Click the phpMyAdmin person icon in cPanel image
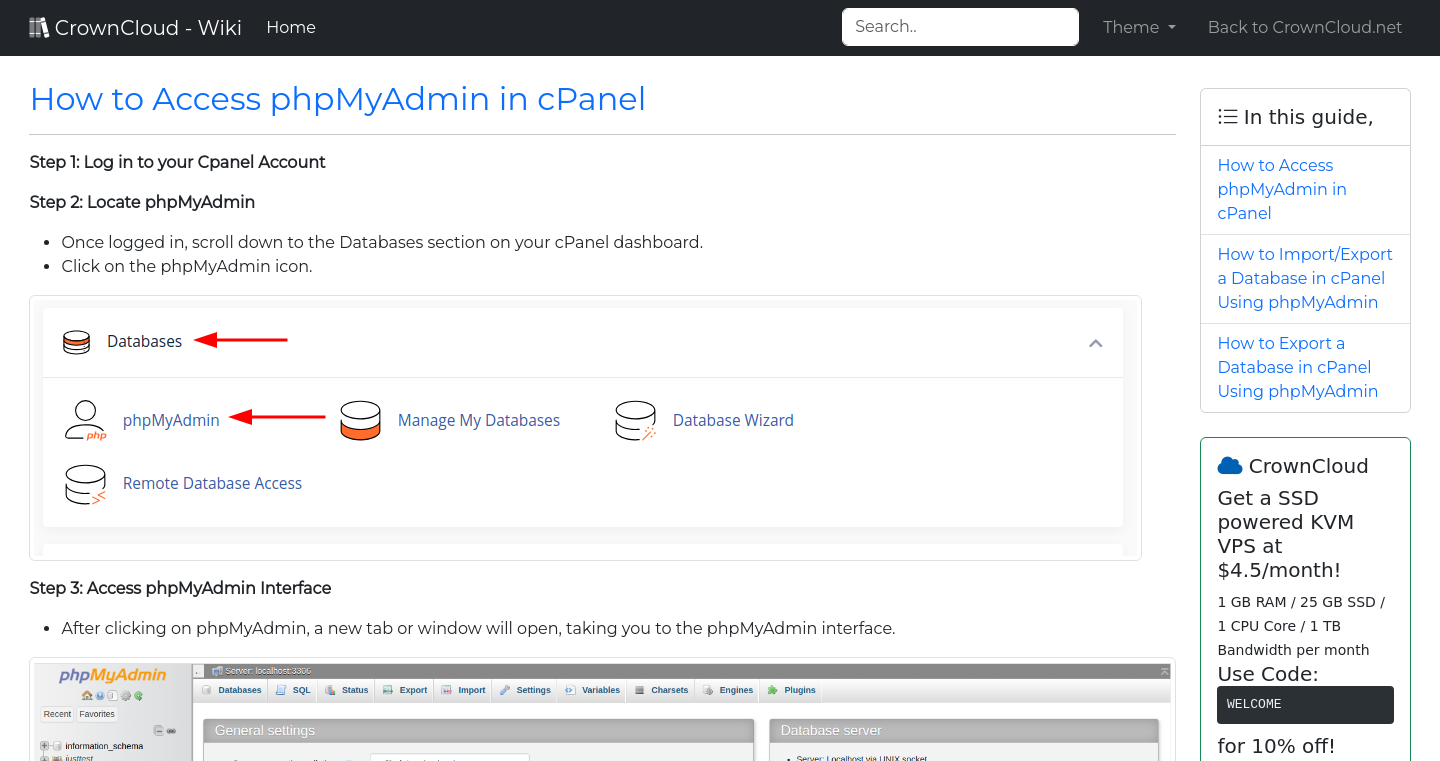 tap(86, 421)
